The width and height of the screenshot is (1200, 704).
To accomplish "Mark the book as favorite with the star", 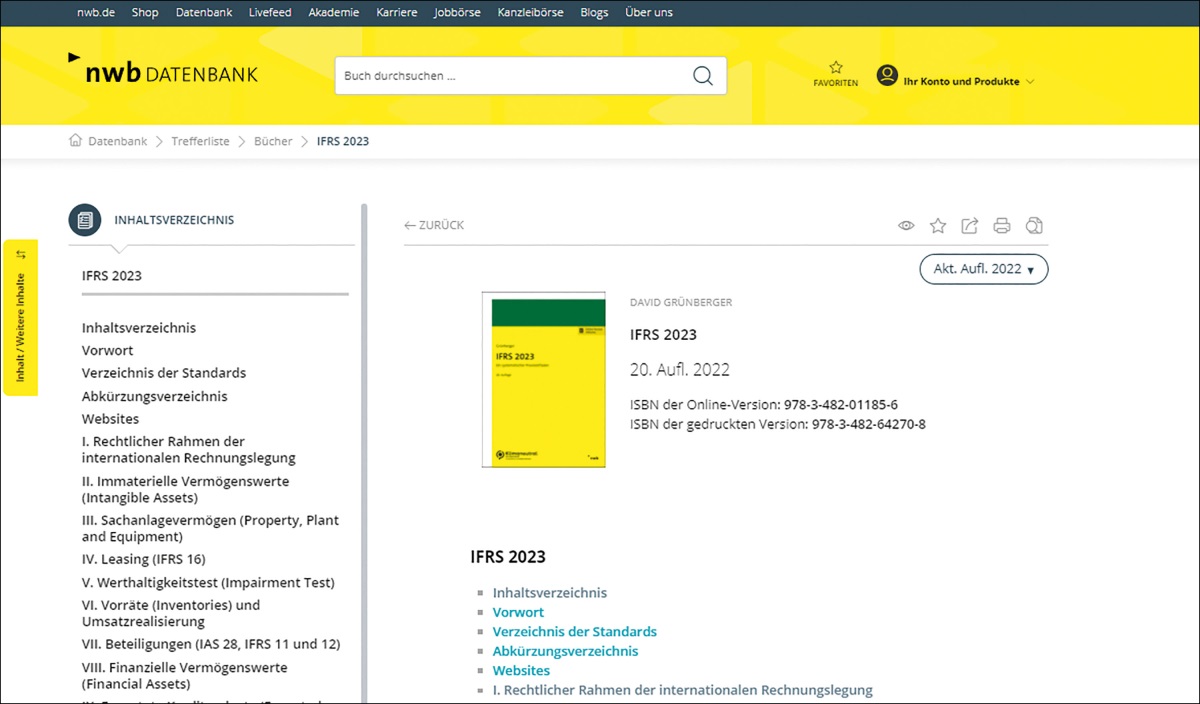I will [938, 226].
